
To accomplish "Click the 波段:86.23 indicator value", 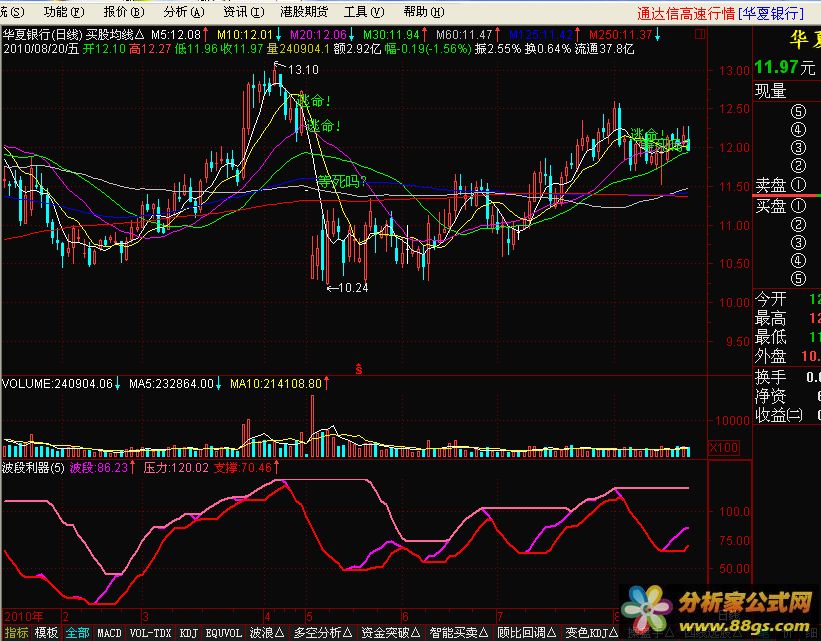I will click(99, 468).
